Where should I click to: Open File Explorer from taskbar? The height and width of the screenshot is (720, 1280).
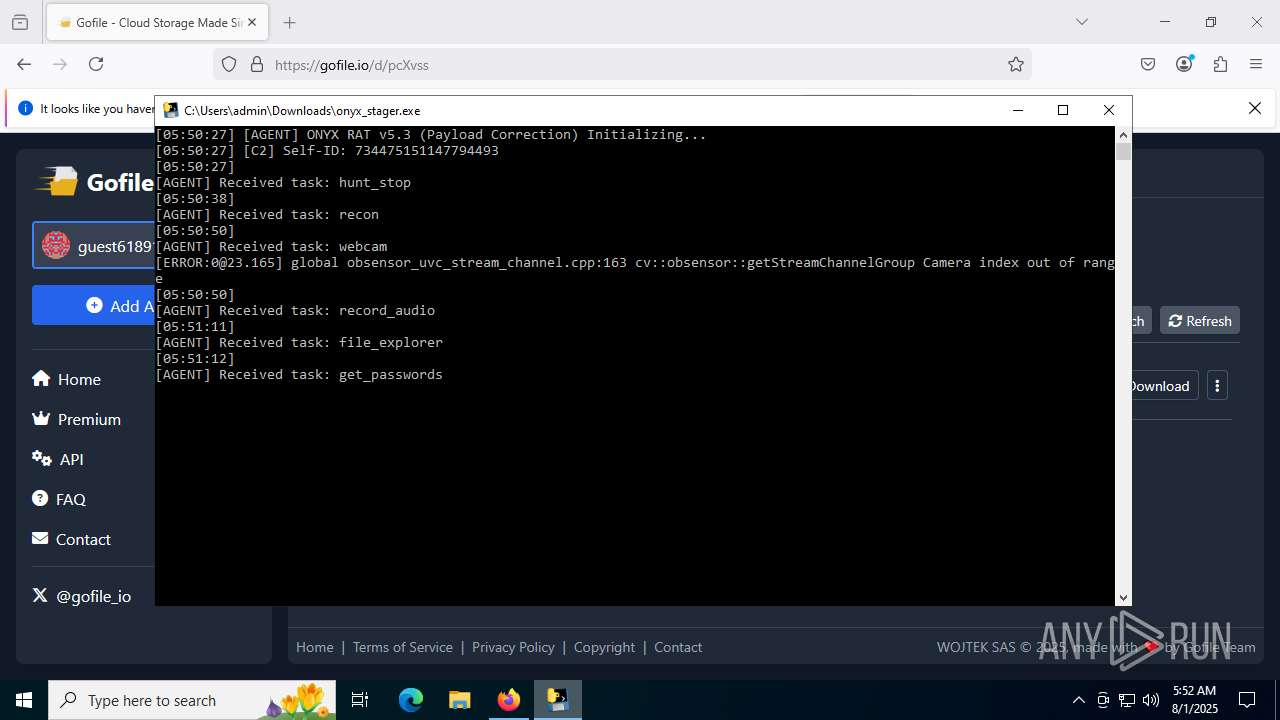pyautogui.click(x=459, y=700)
